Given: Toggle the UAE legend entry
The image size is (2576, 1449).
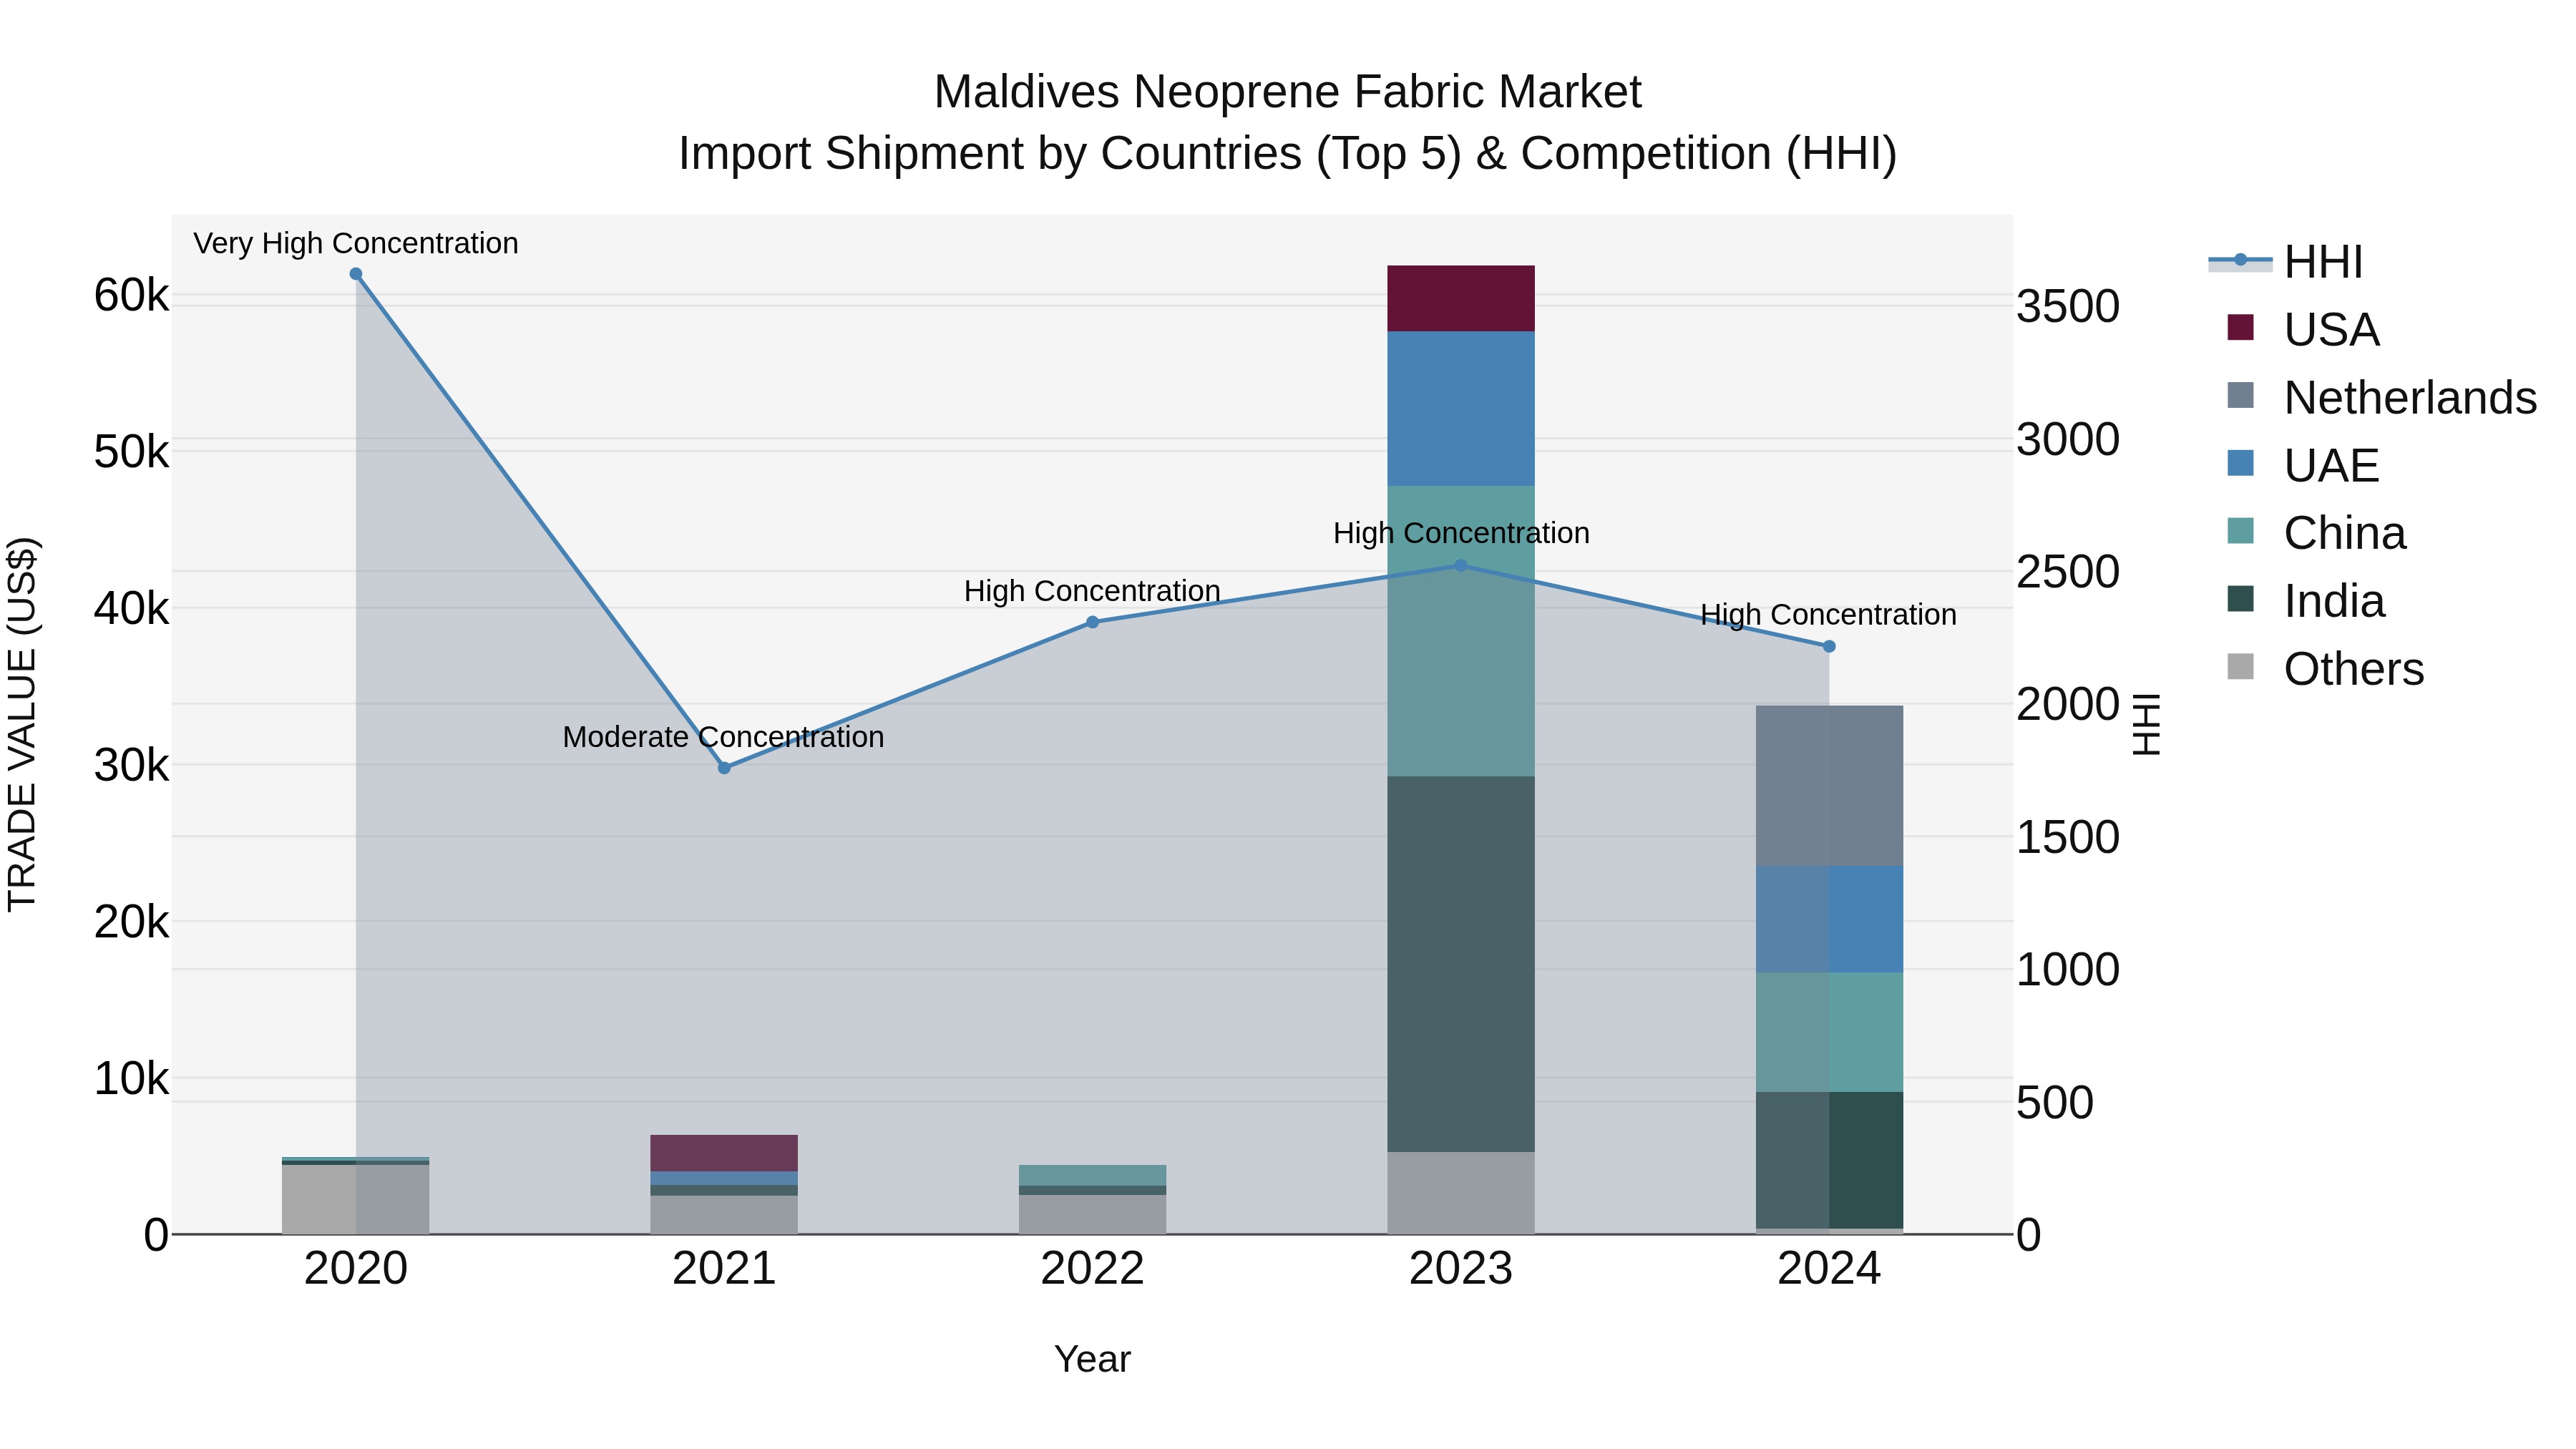Looking at the screenshot, I should click(x=2303, y=465).
